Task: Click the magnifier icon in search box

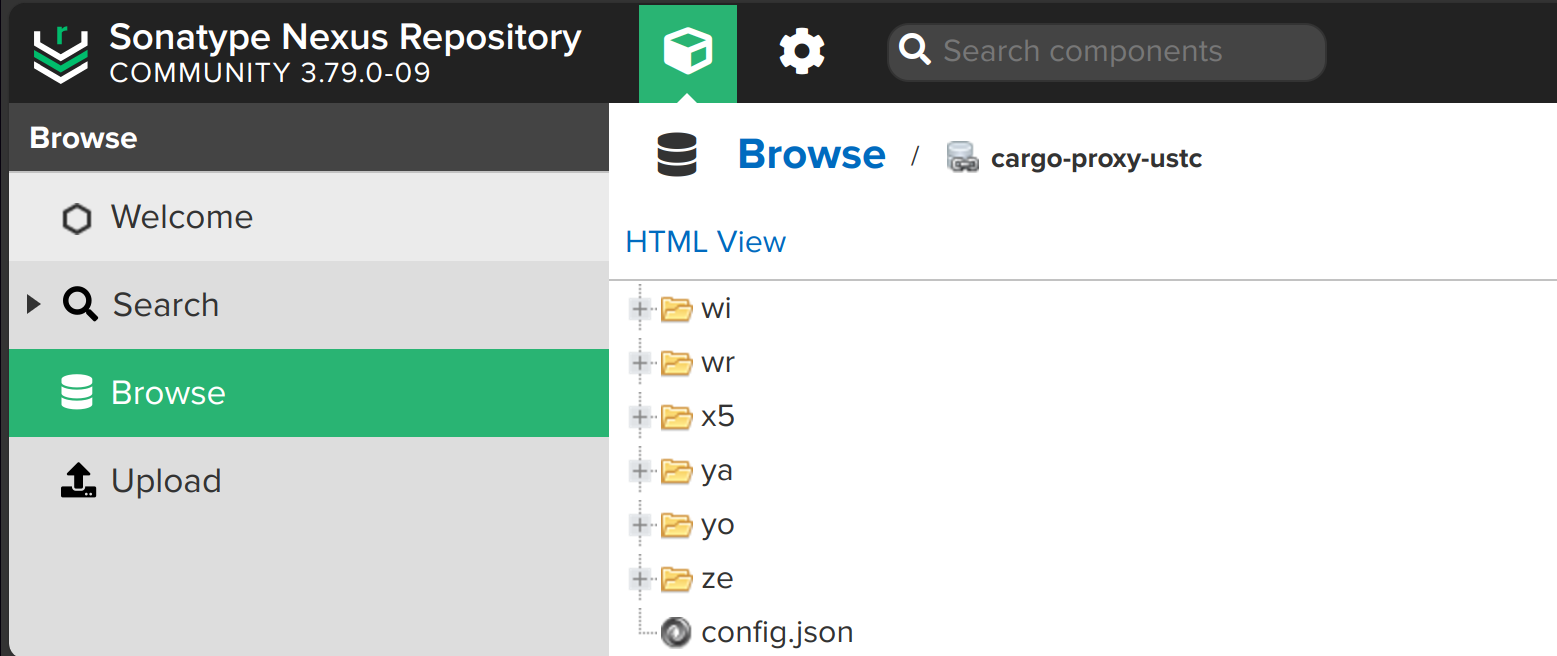Action: click(x=914, y=49)
